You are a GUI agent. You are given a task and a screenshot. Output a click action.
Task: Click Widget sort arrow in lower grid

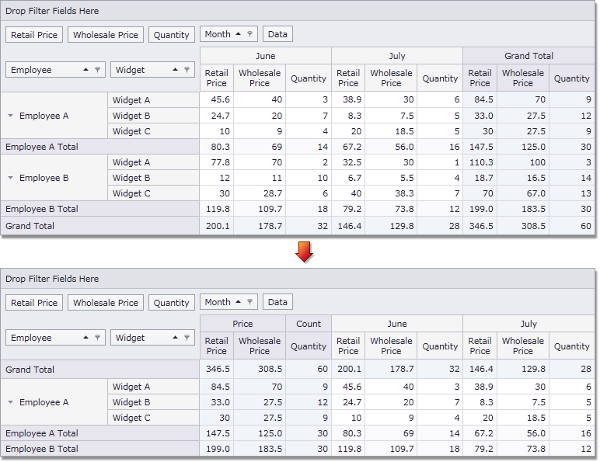pos(175,338)
